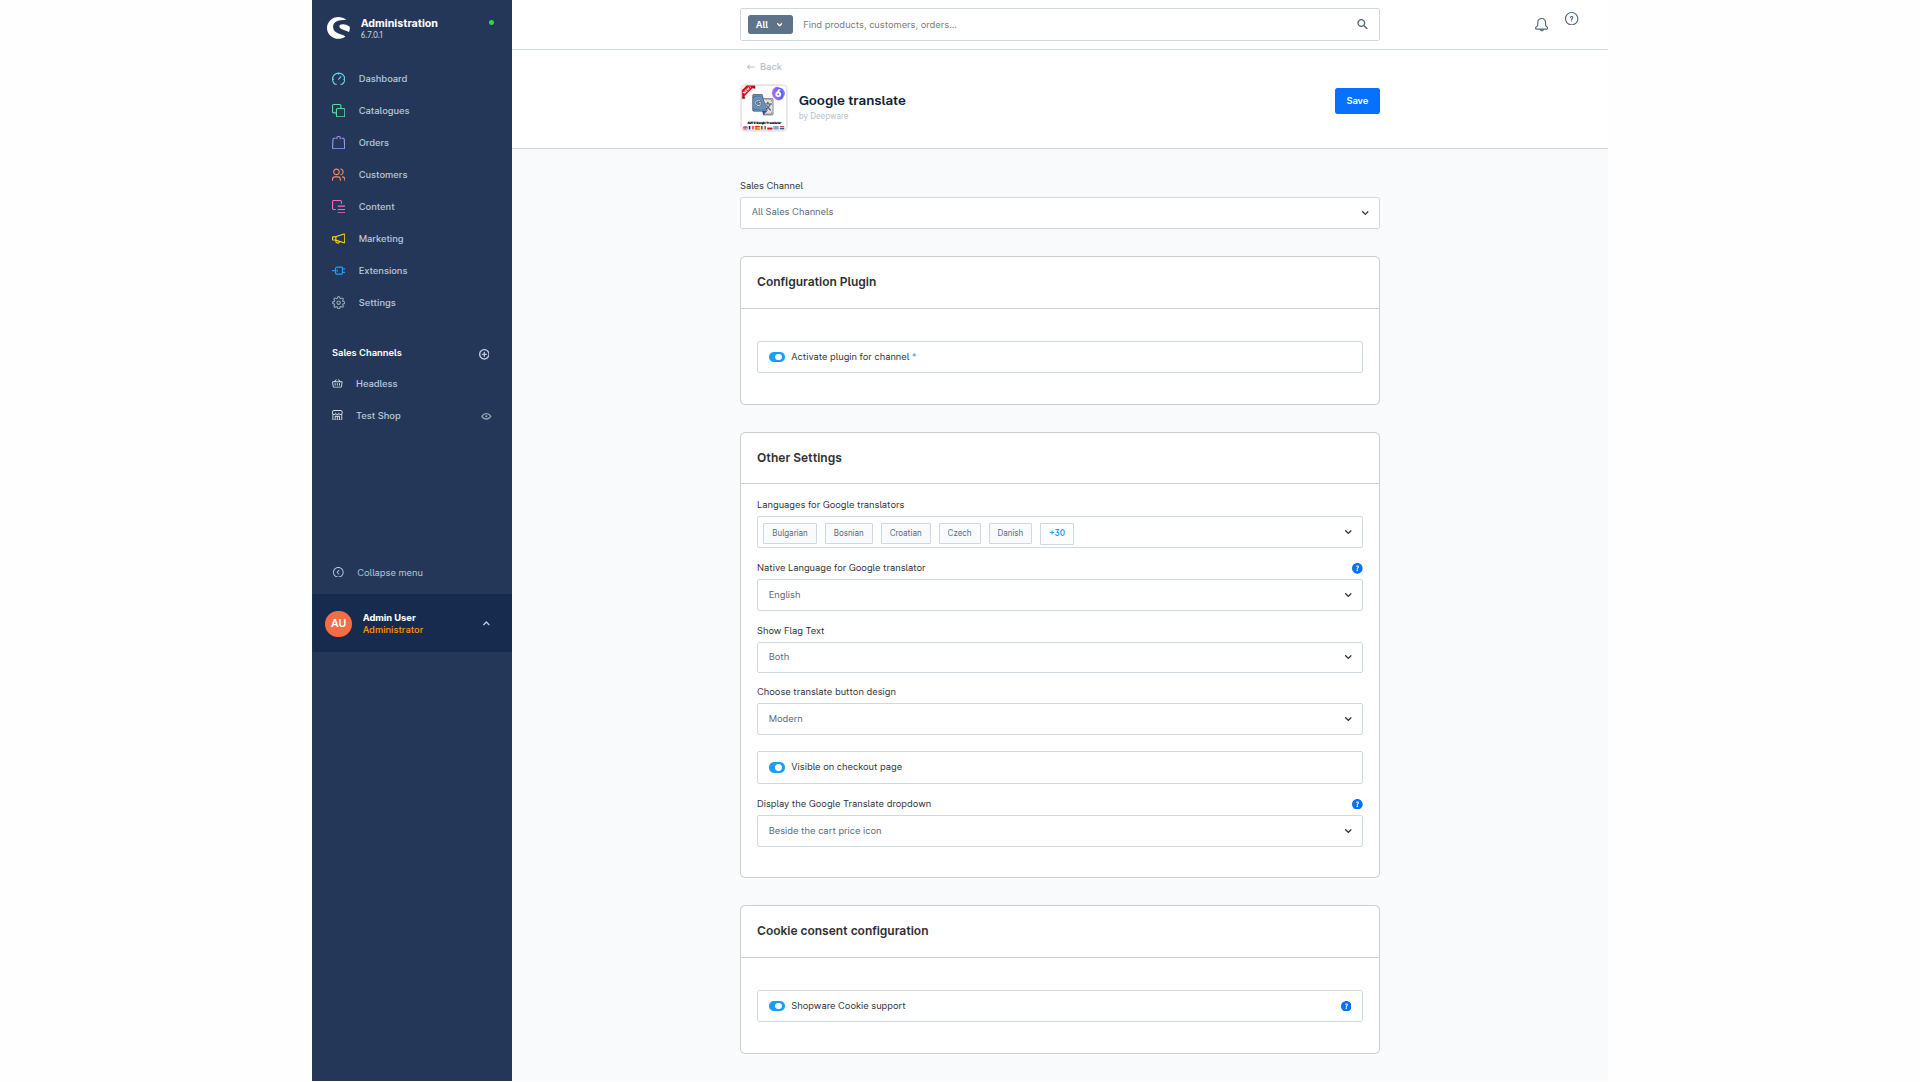Viewport: 1920px width, 1082px height.
Task: Add a new sales channel plus icon
Action: [484, 354]
